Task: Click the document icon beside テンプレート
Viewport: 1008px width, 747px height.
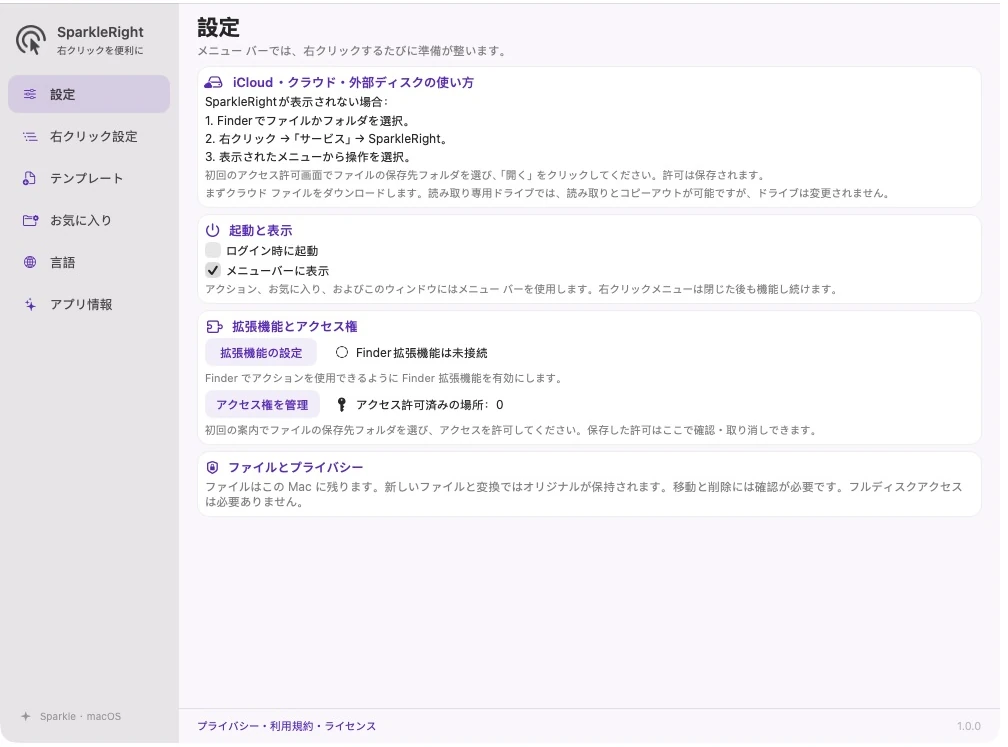Action: (x=30, y=178)
